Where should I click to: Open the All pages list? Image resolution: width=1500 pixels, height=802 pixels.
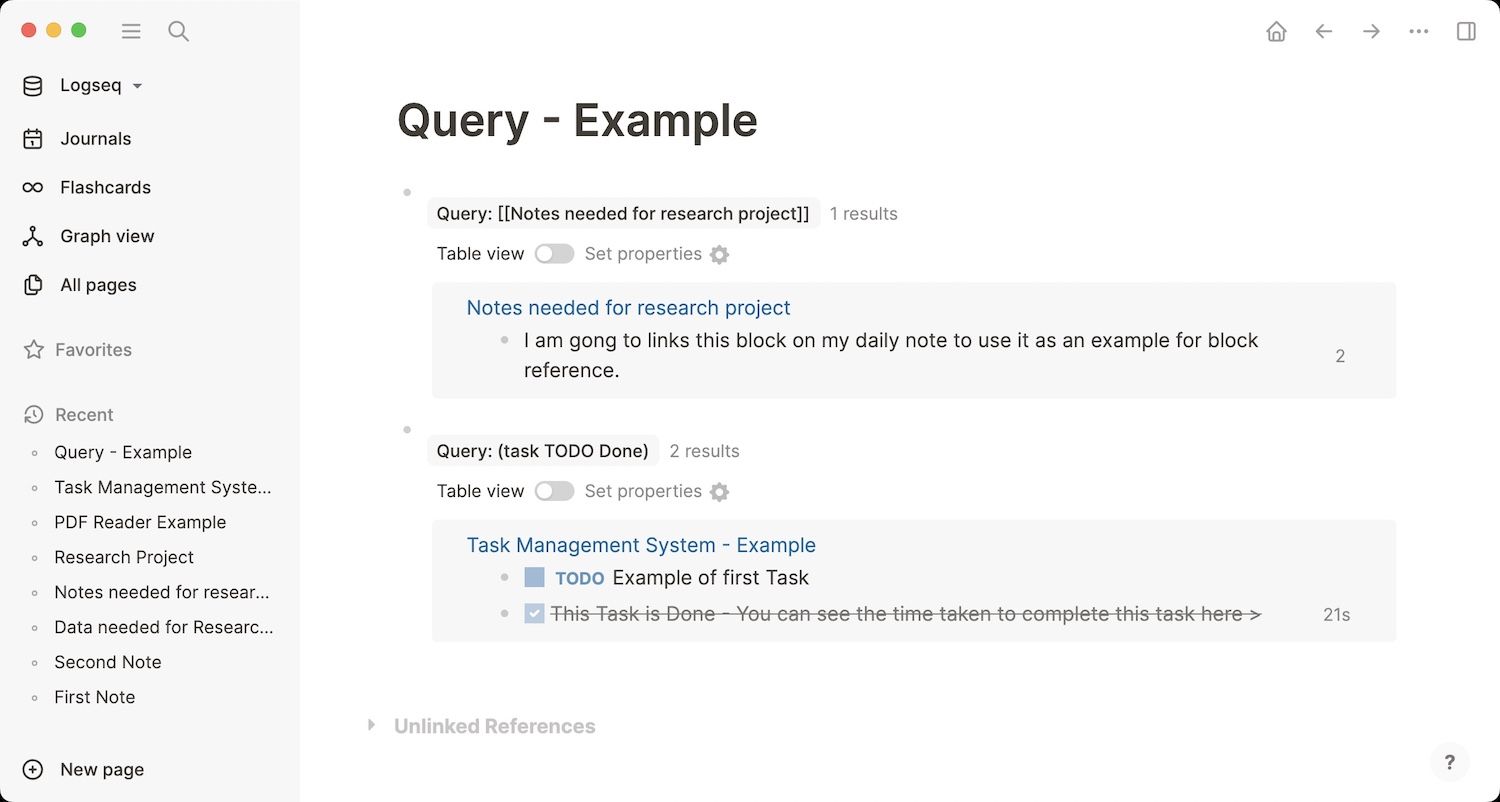coord(97,285)
